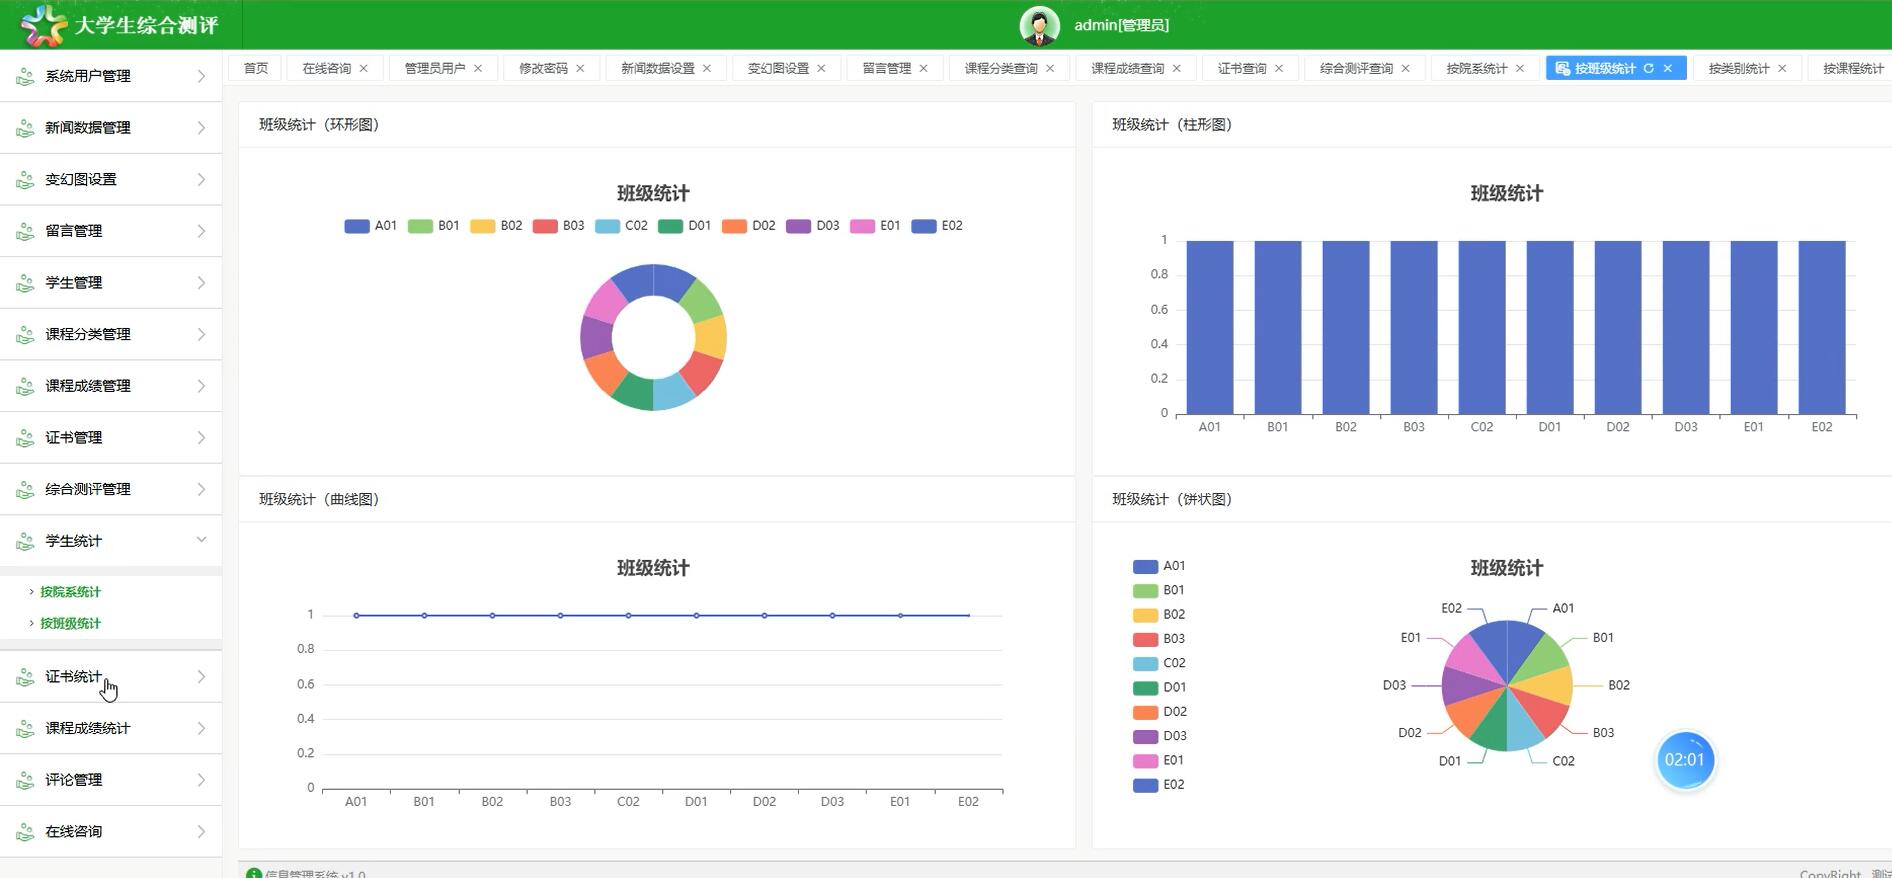Viewport: 1892px width, 878px height.
Task: Click the 课程成绩统计 sidebar icon
Action: tap(25, 729)
